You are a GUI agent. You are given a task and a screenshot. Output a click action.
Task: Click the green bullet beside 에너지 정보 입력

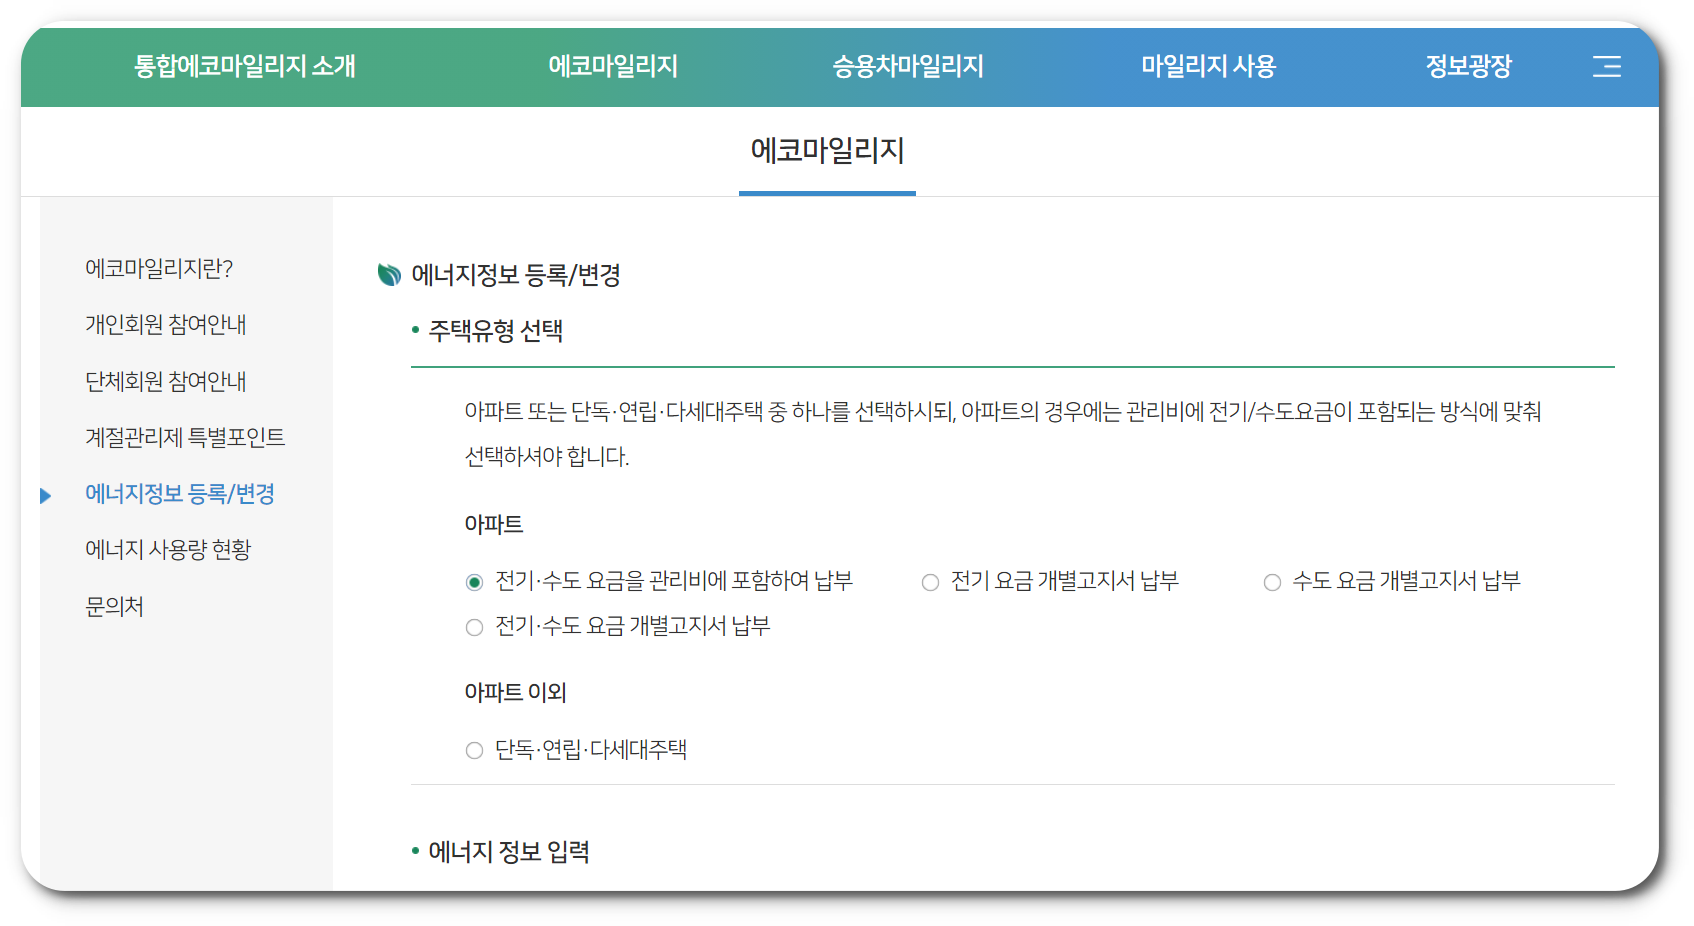point(414,849)
